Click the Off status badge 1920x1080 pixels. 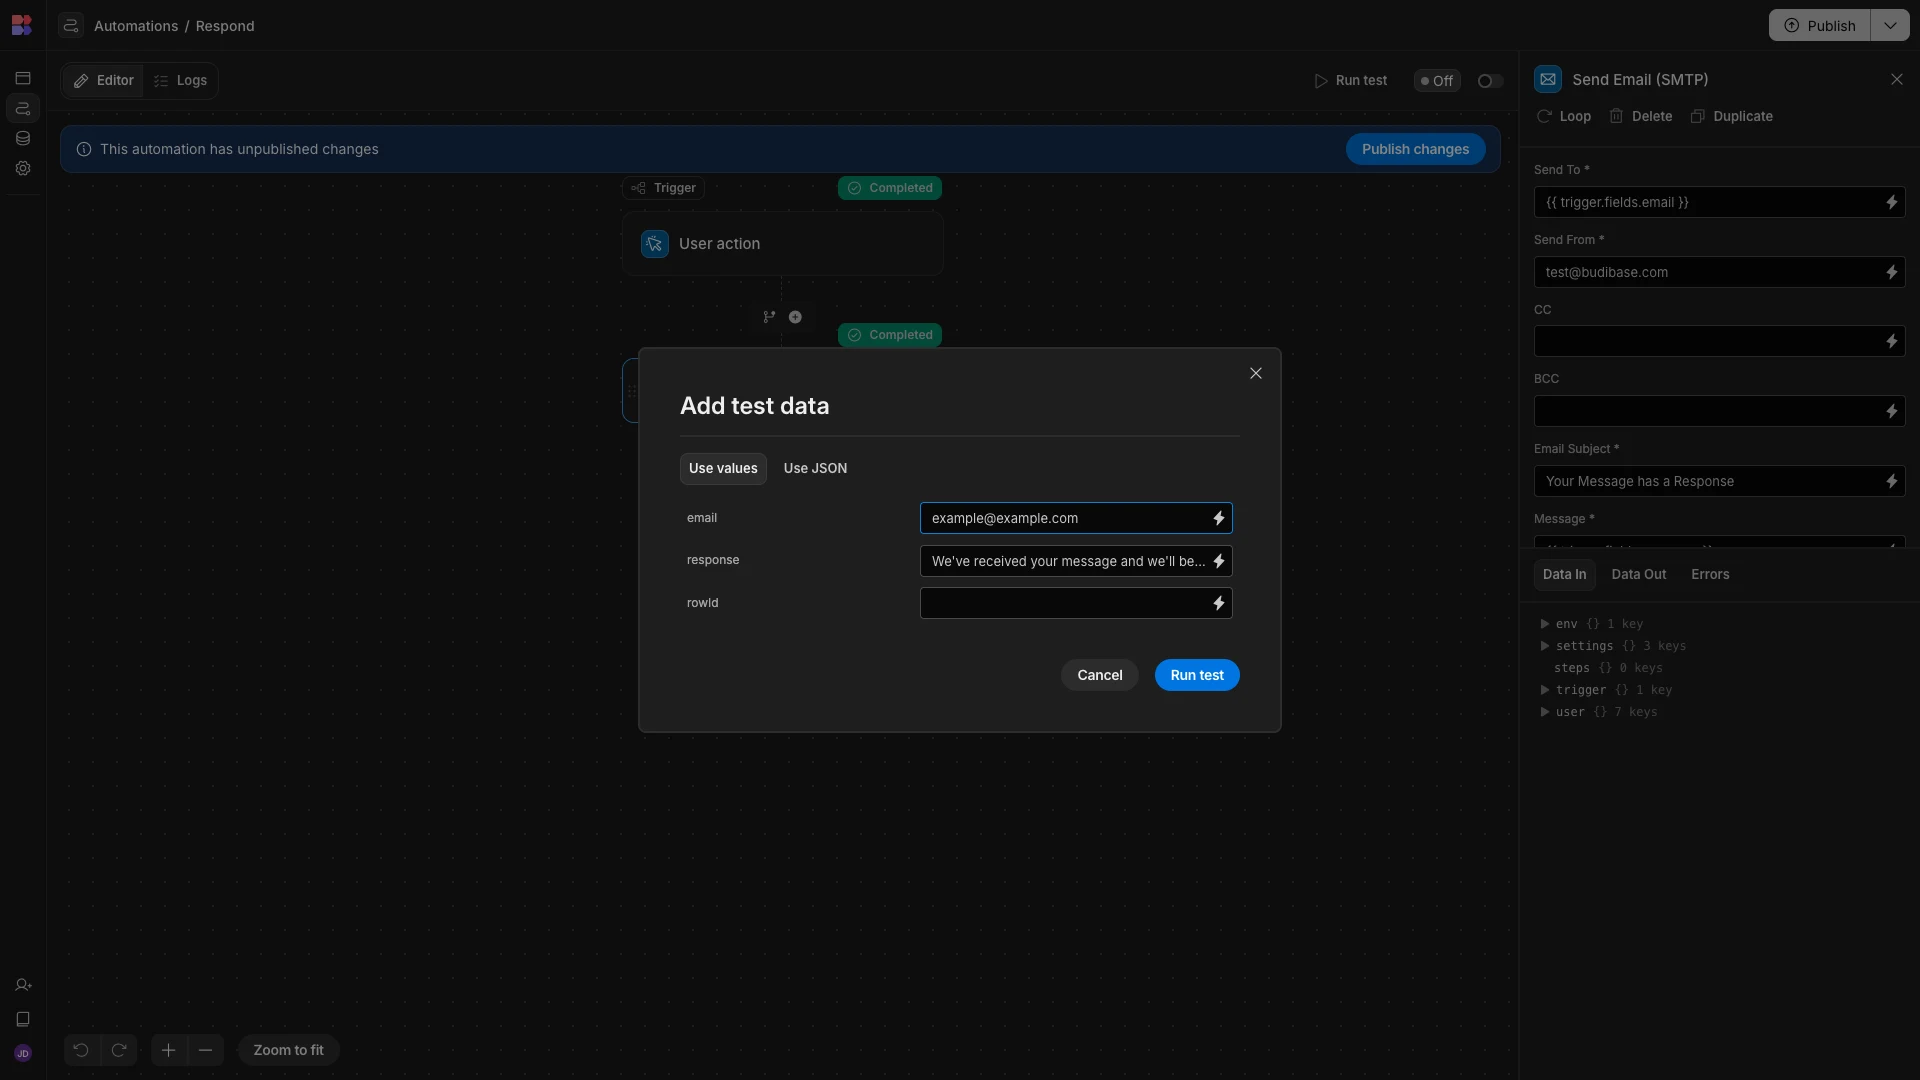point(1437,81)
